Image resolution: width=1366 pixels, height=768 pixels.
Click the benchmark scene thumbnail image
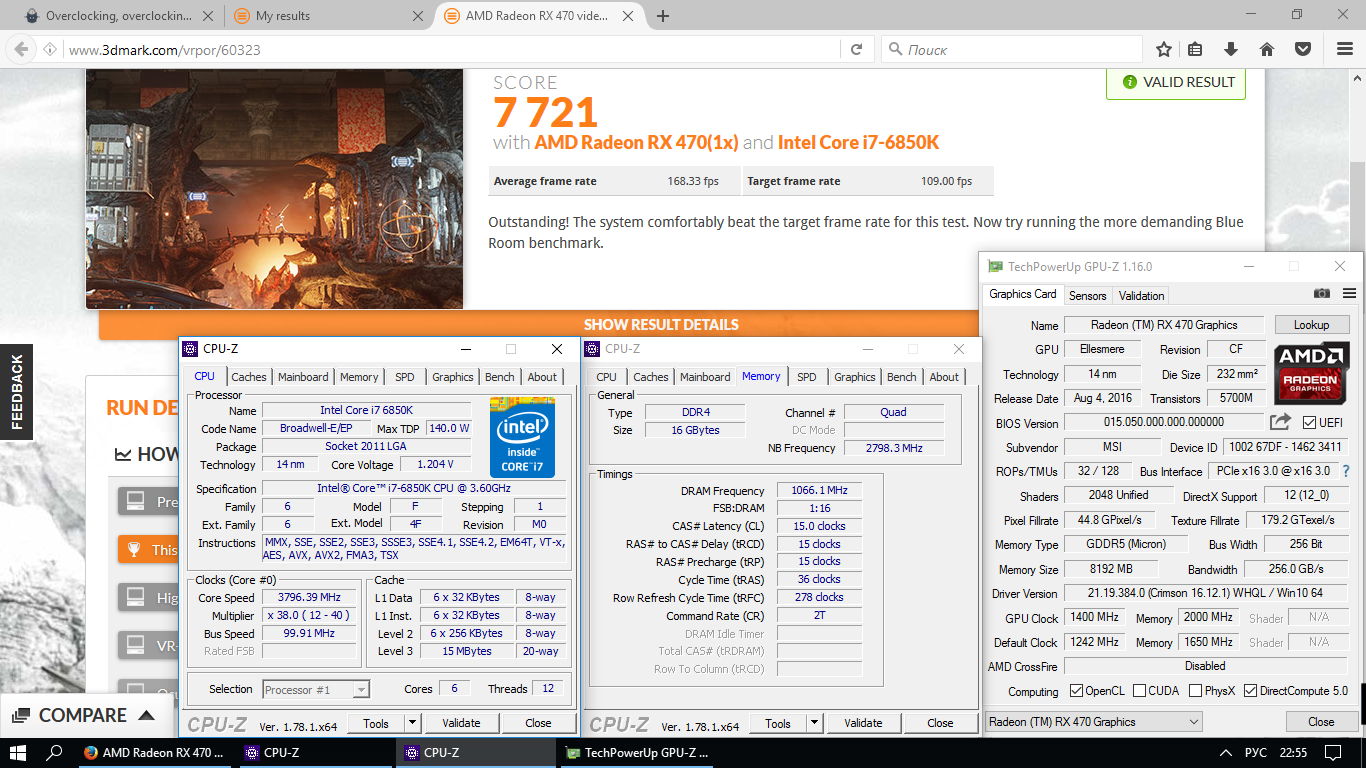point(274,188)
